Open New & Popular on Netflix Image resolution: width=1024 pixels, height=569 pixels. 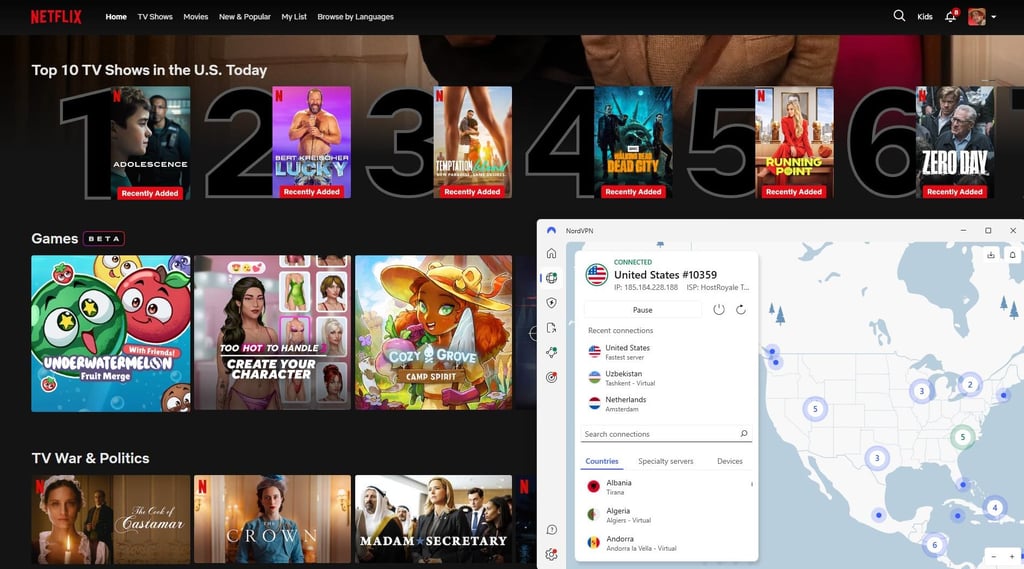(x=244, y=17)
